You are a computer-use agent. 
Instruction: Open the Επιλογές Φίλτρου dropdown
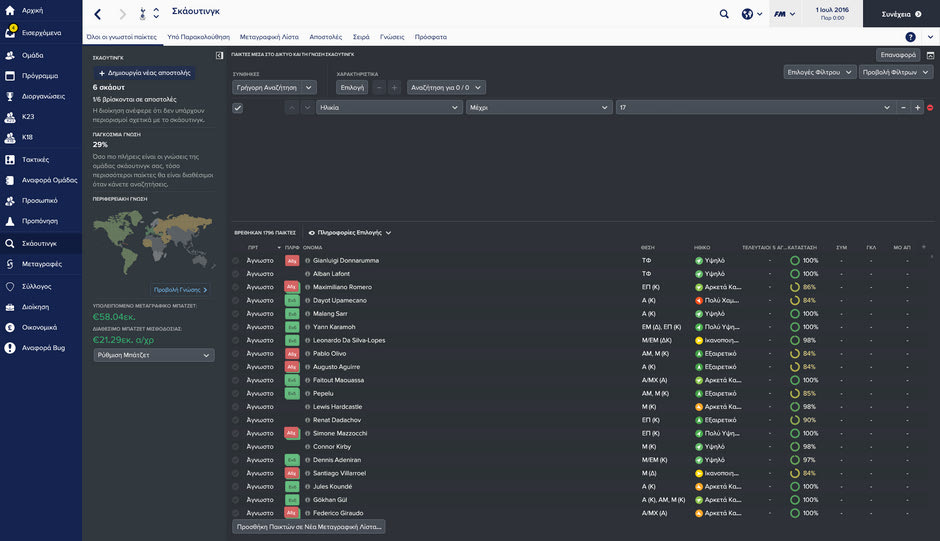click(820, 72)
